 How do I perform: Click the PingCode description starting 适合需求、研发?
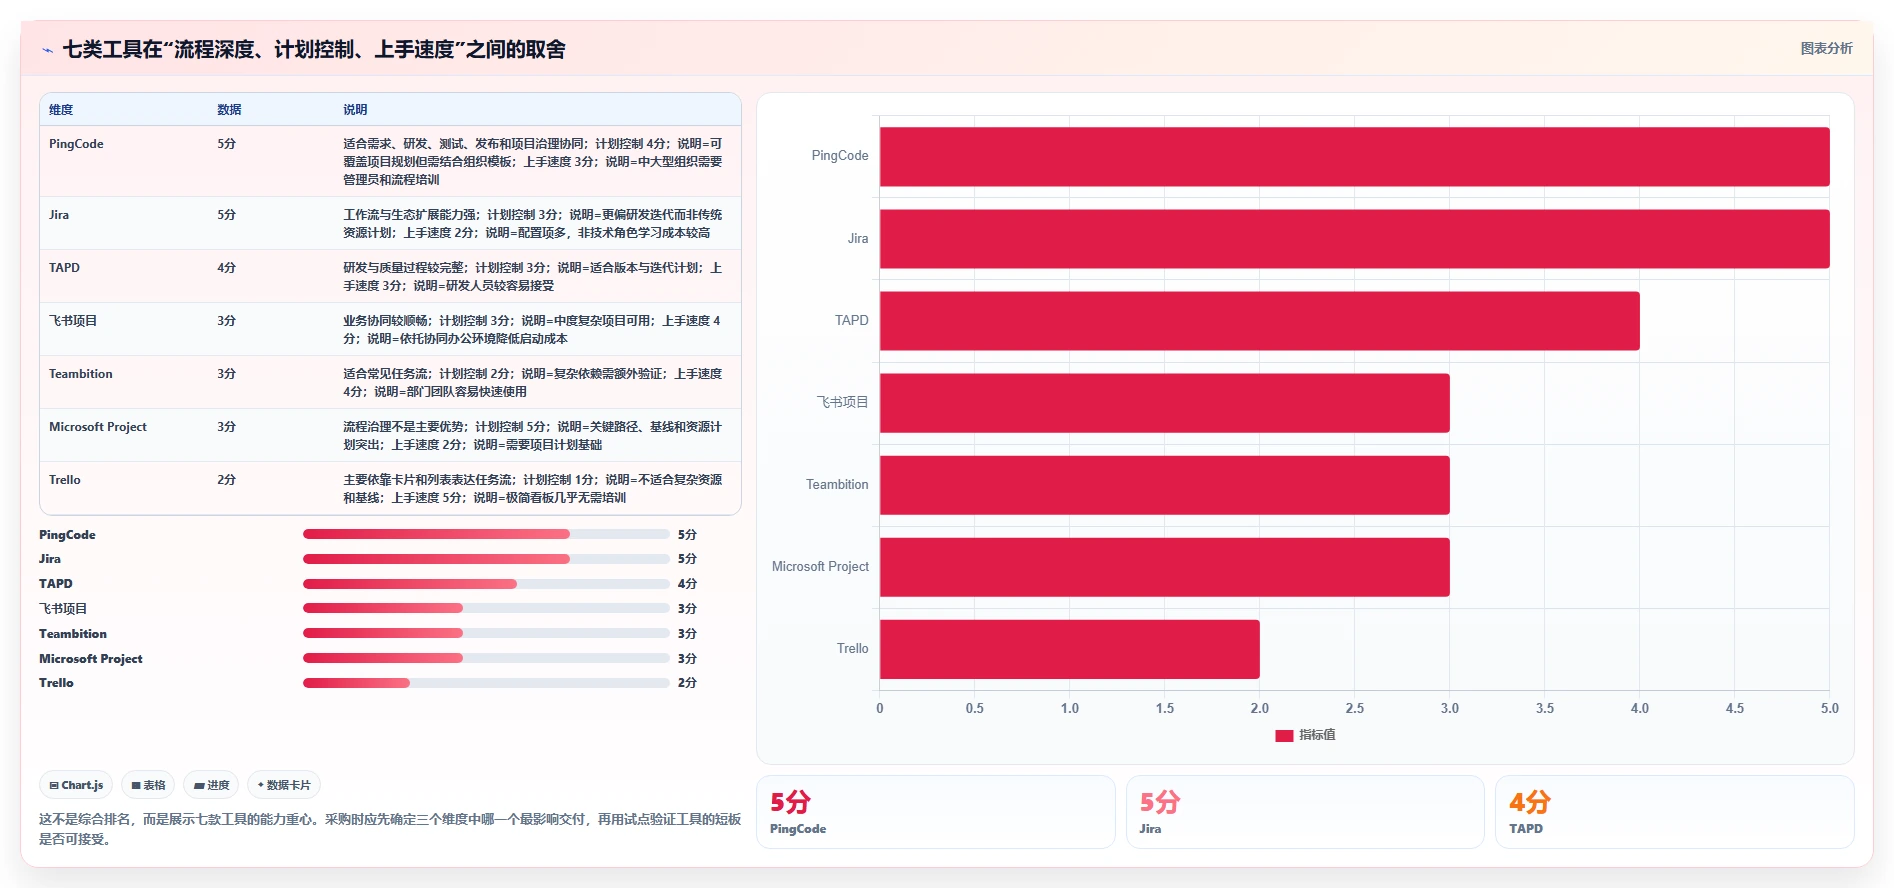click(x=533, y=162)
